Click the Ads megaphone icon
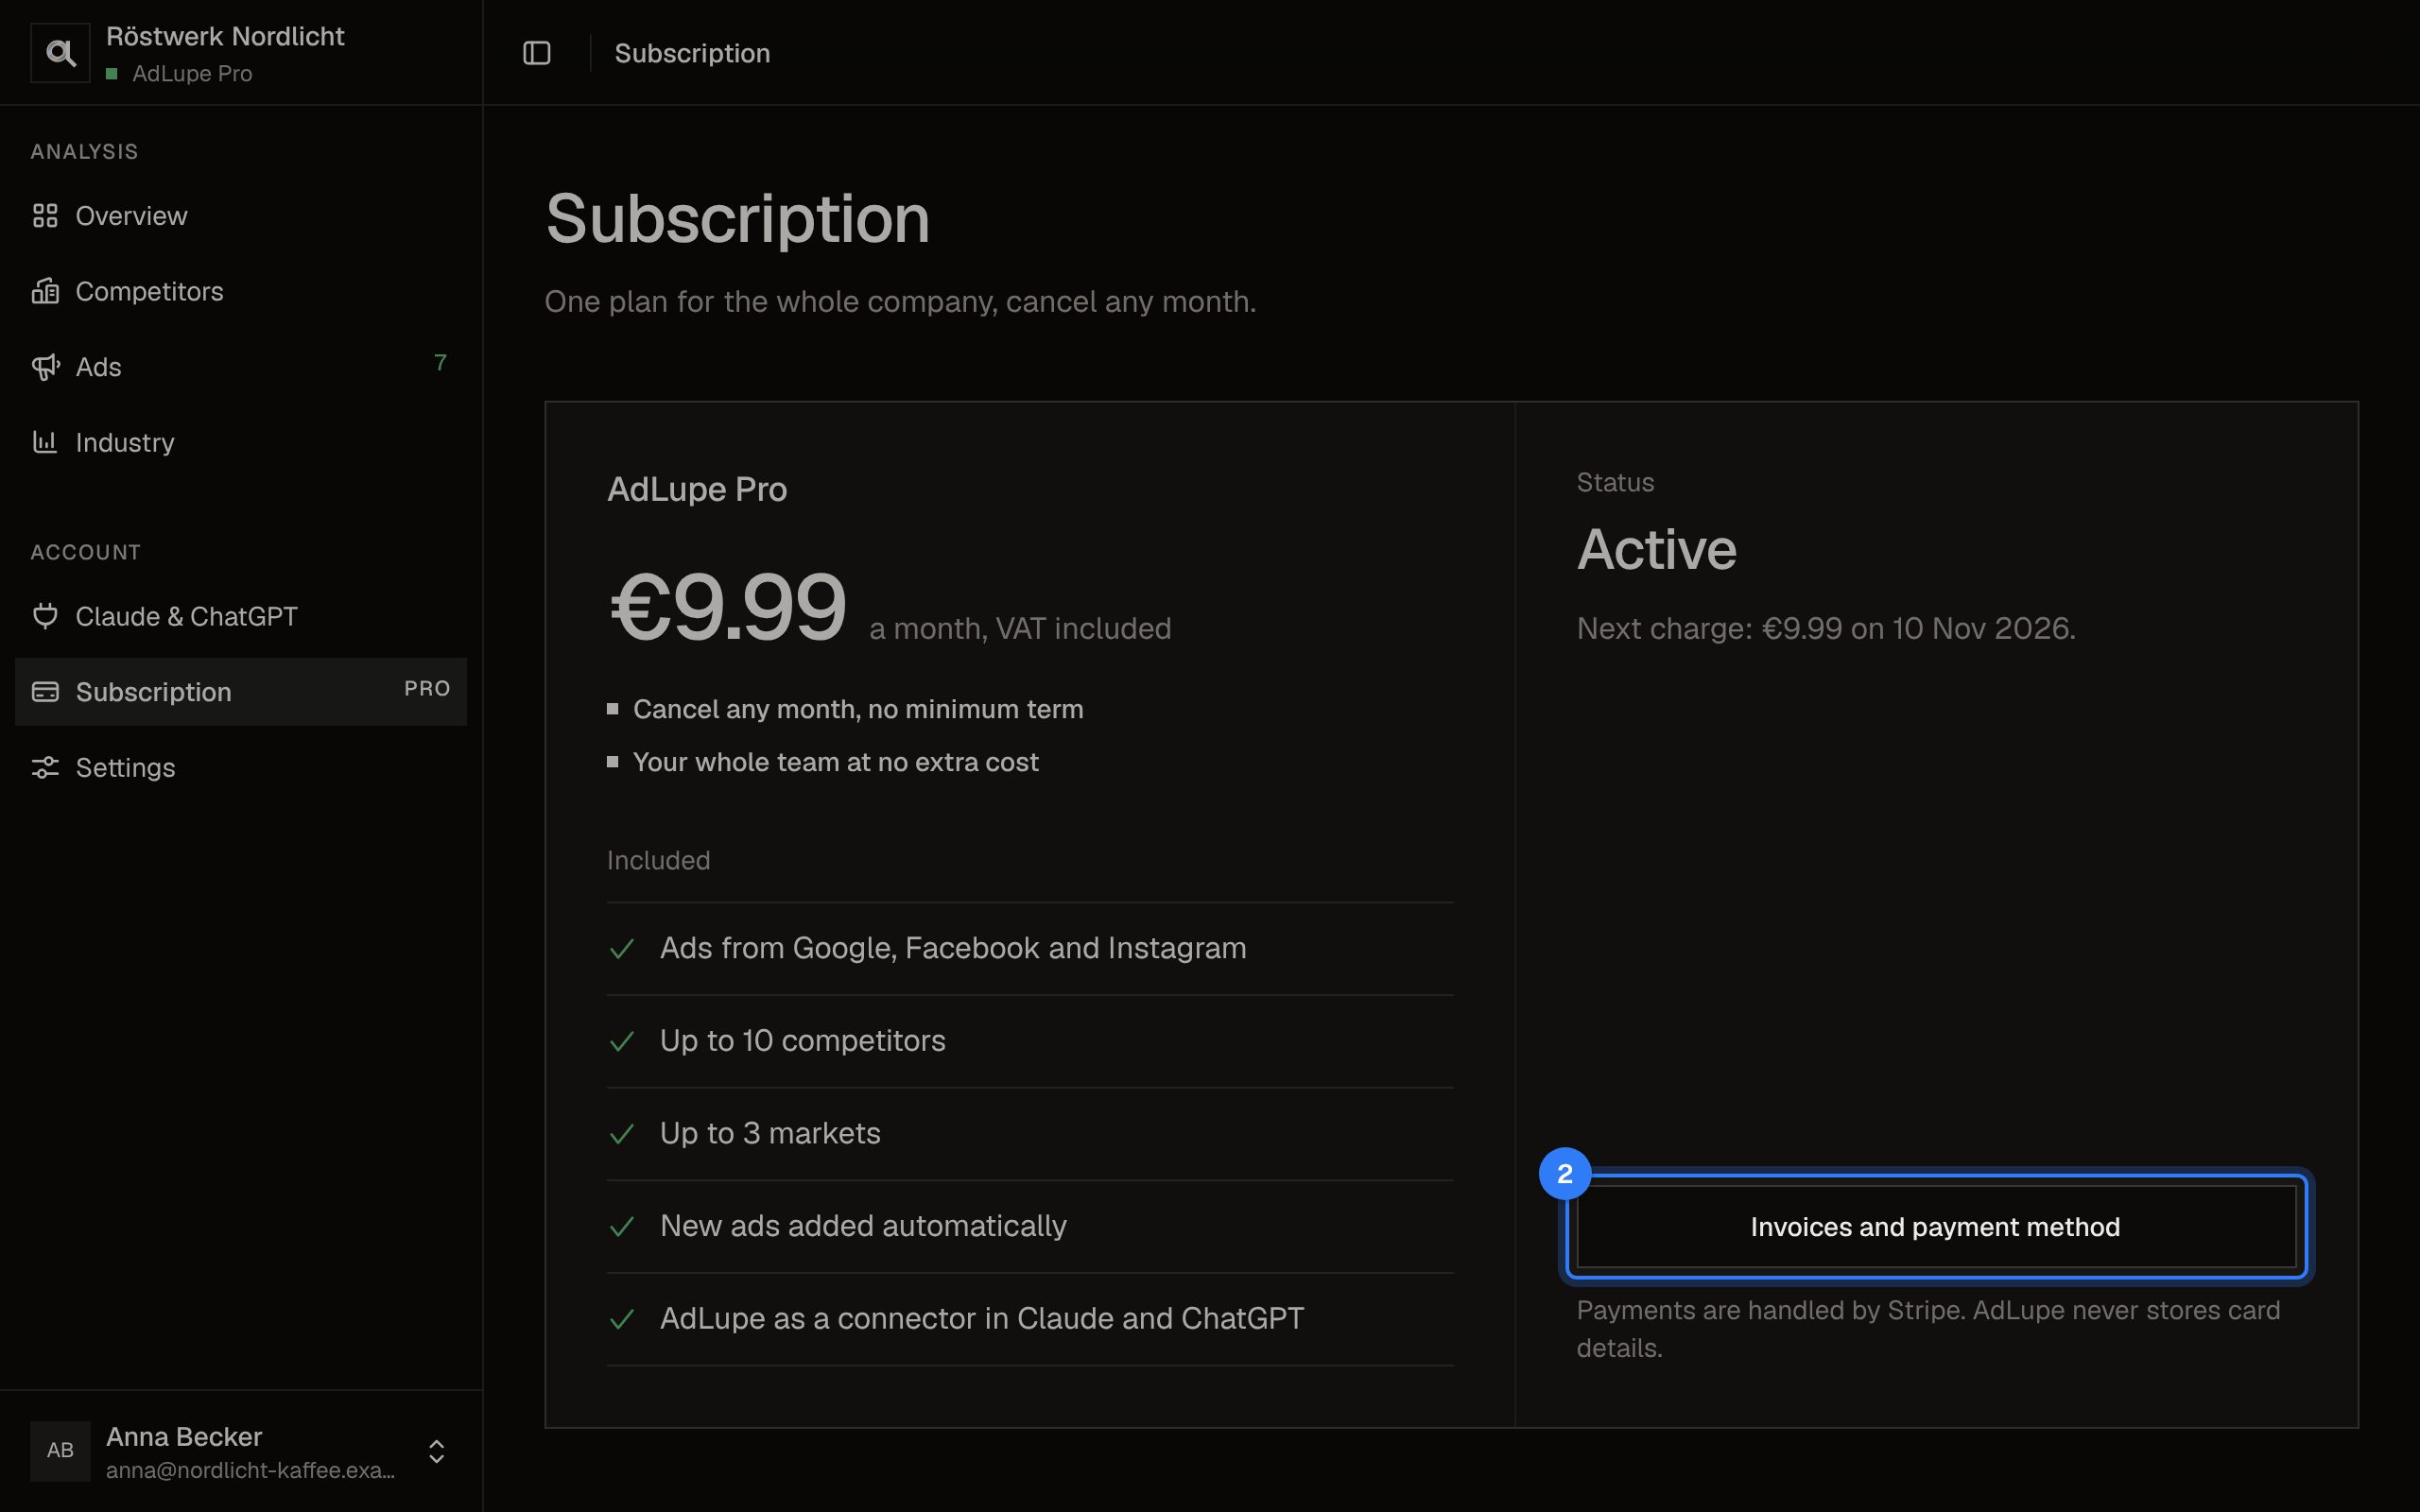This screenshot has height=1512, width=2420. (45, 367)
